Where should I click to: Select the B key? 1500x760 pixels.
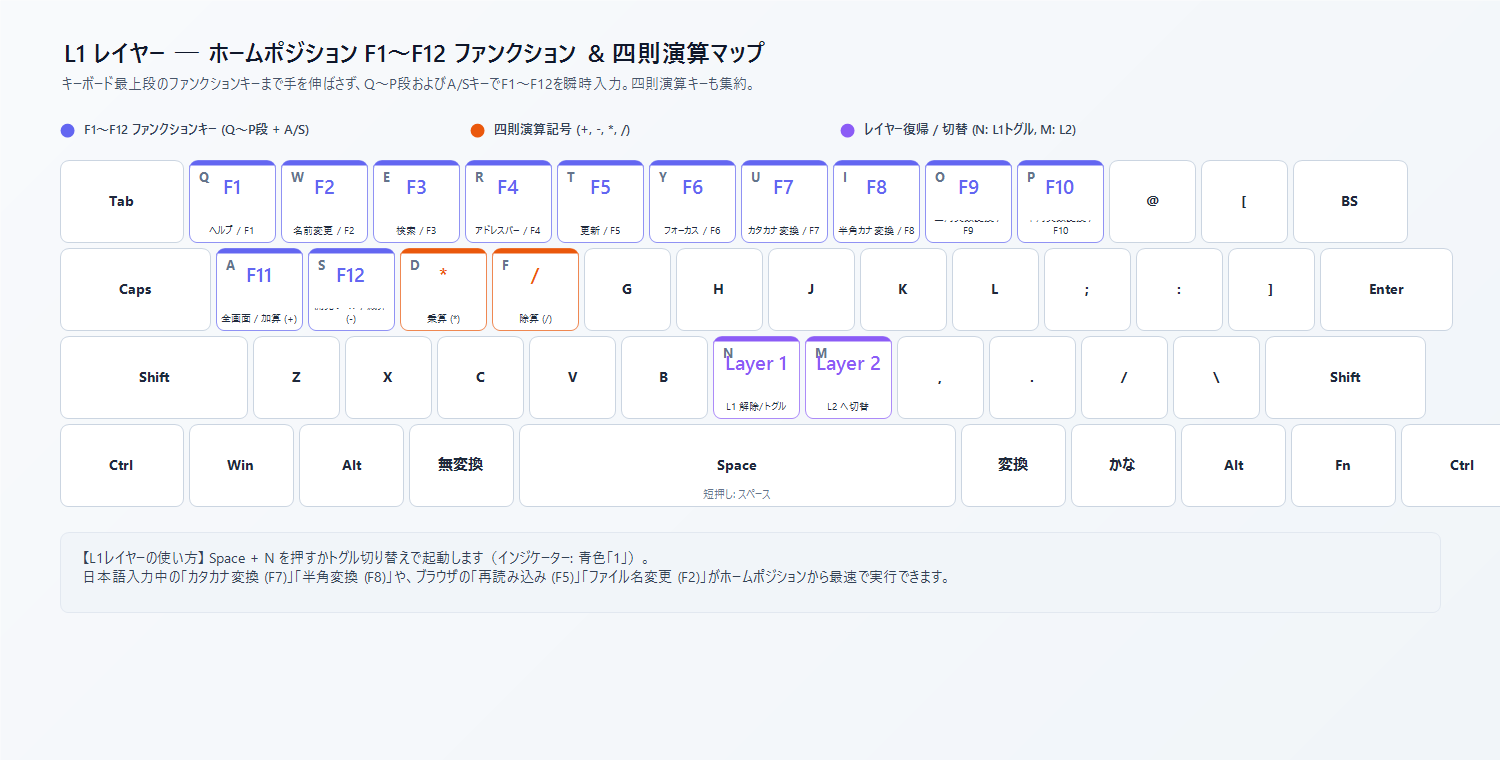[664, 377]
